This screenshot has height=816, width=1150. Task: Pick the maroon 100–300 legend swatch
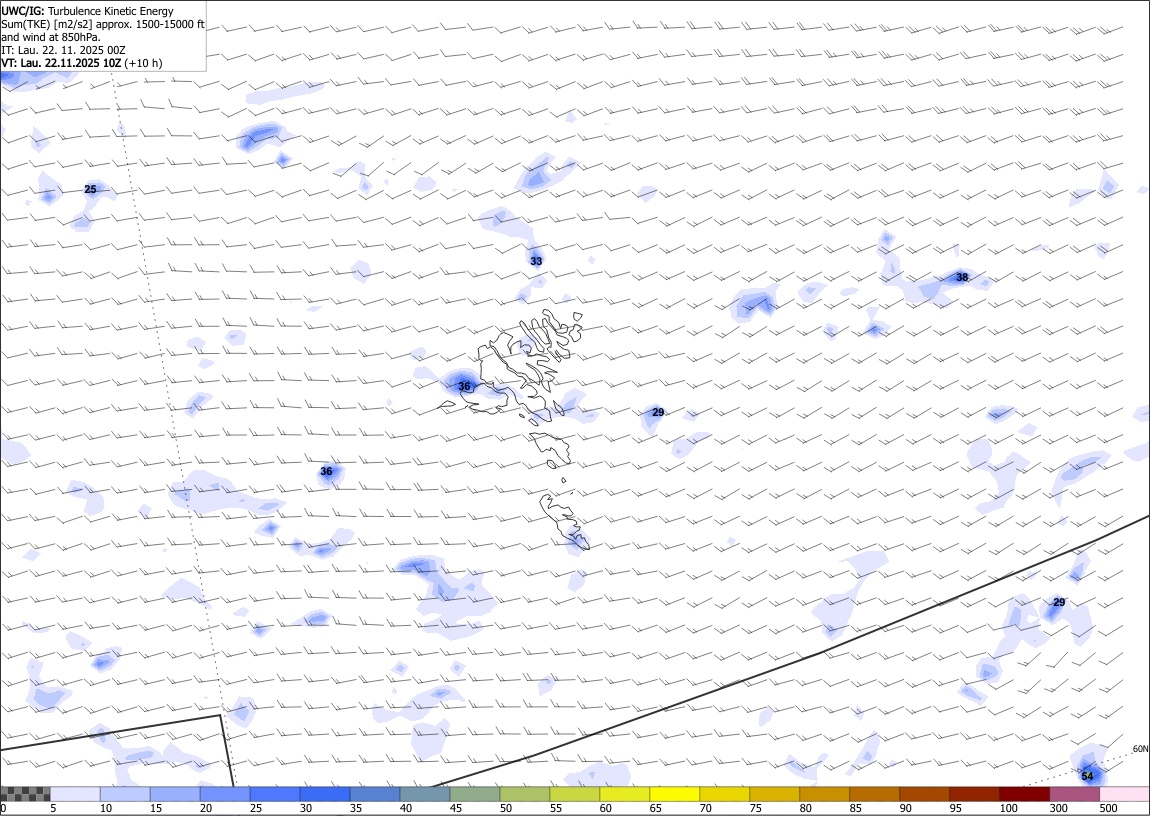1023,794
